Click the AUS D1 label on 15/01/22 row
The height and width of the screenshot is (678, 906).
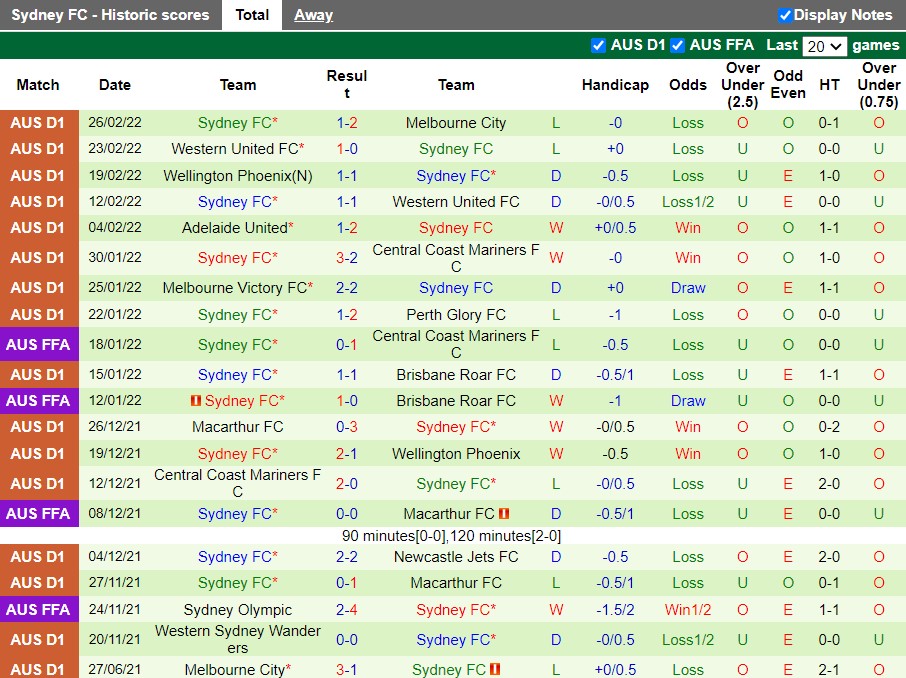tap(39, 375)
